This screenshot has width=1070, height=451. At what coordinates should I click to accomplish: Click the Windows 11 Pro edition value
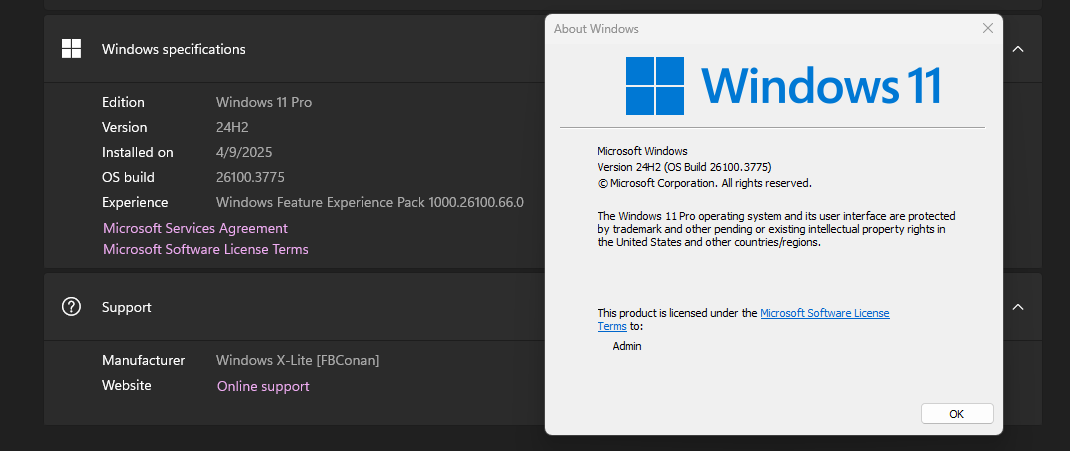[263, 102]
